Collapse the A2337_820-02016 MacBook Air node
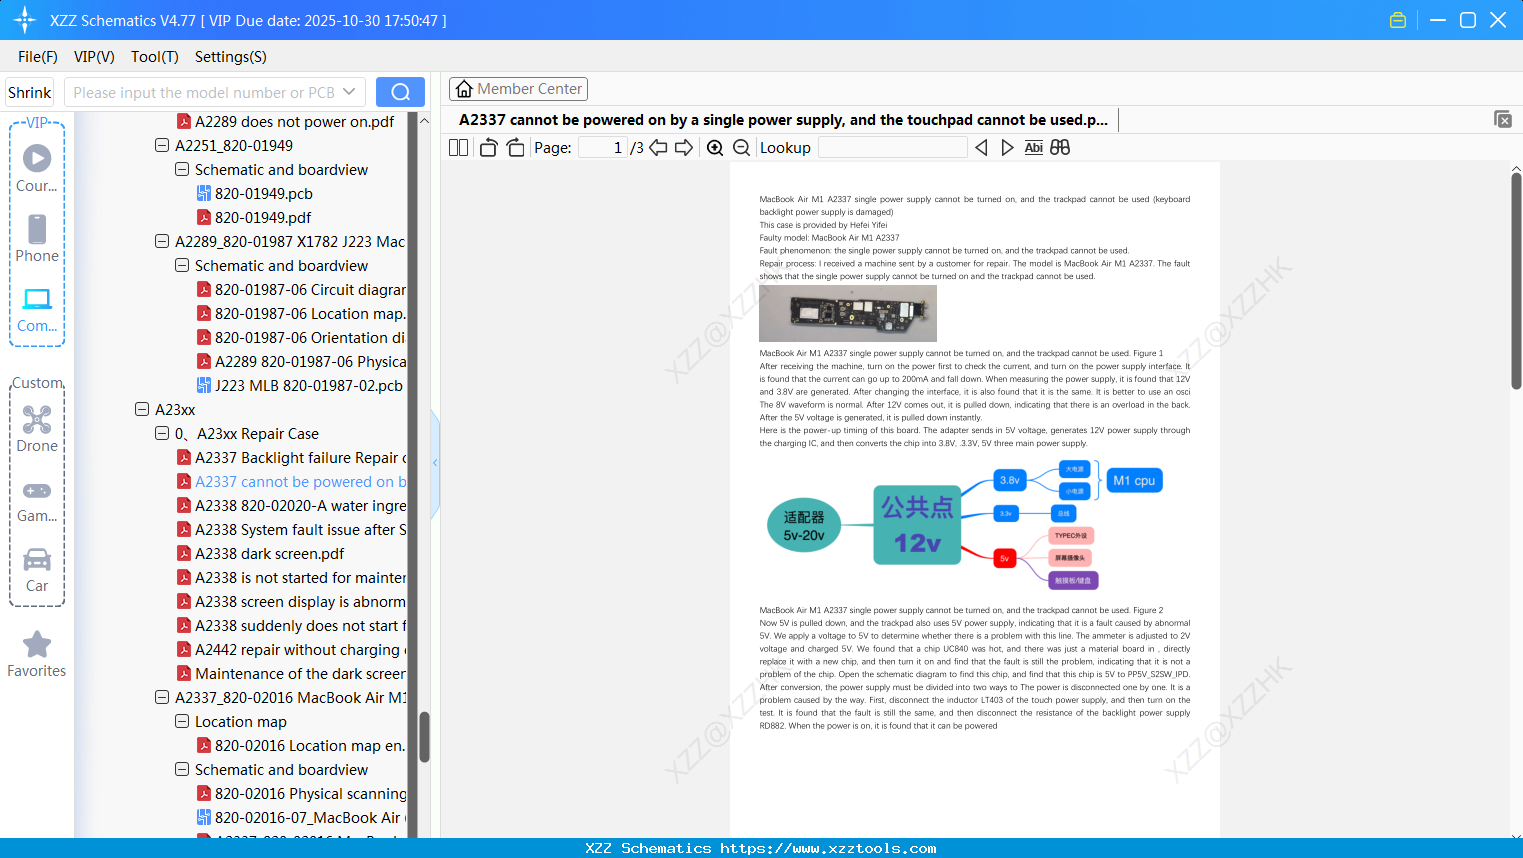 162,697
